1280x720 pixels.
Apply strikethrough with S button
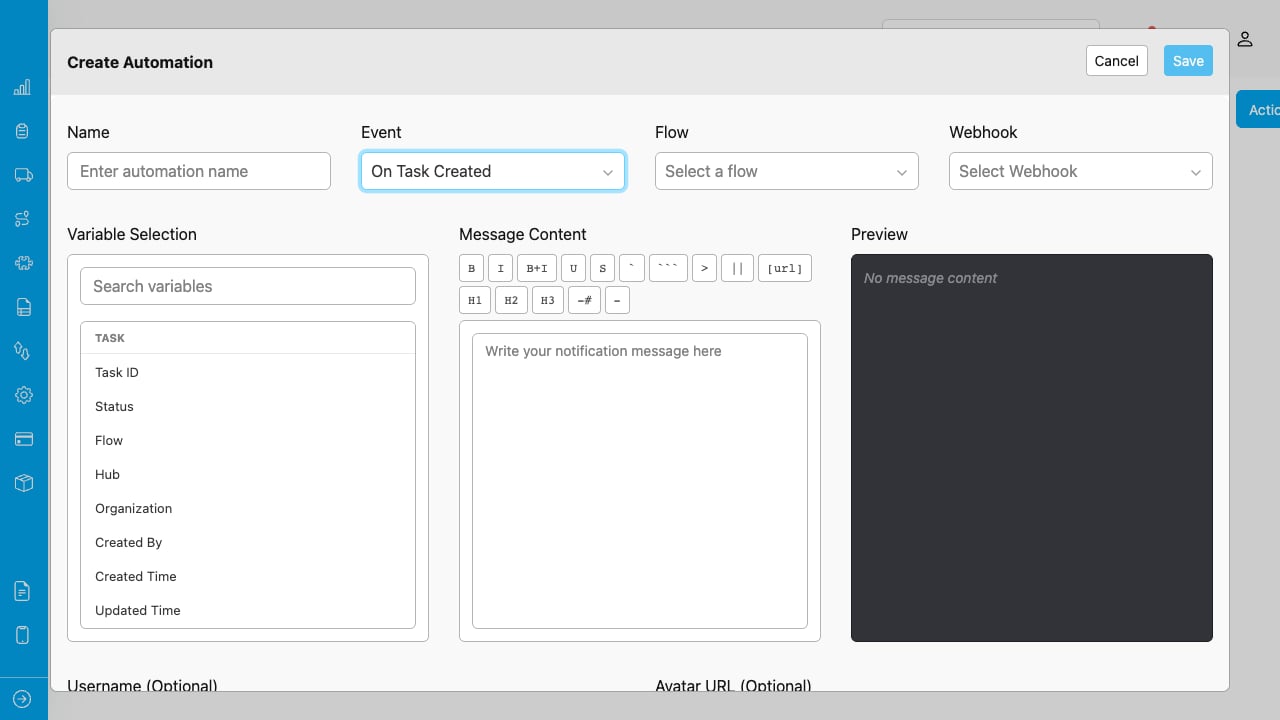[602, 268]
